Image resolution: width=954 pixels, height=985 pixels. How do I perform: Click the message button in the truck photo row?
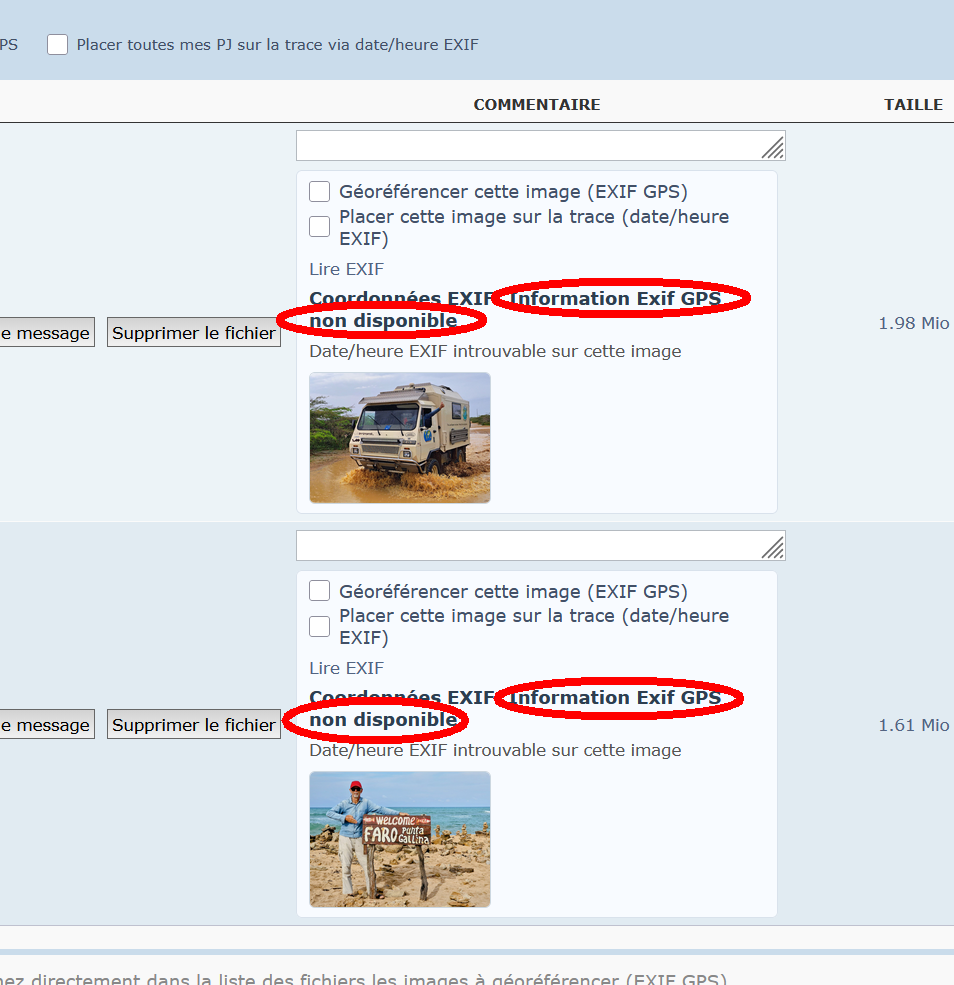[x=46, y=333]
